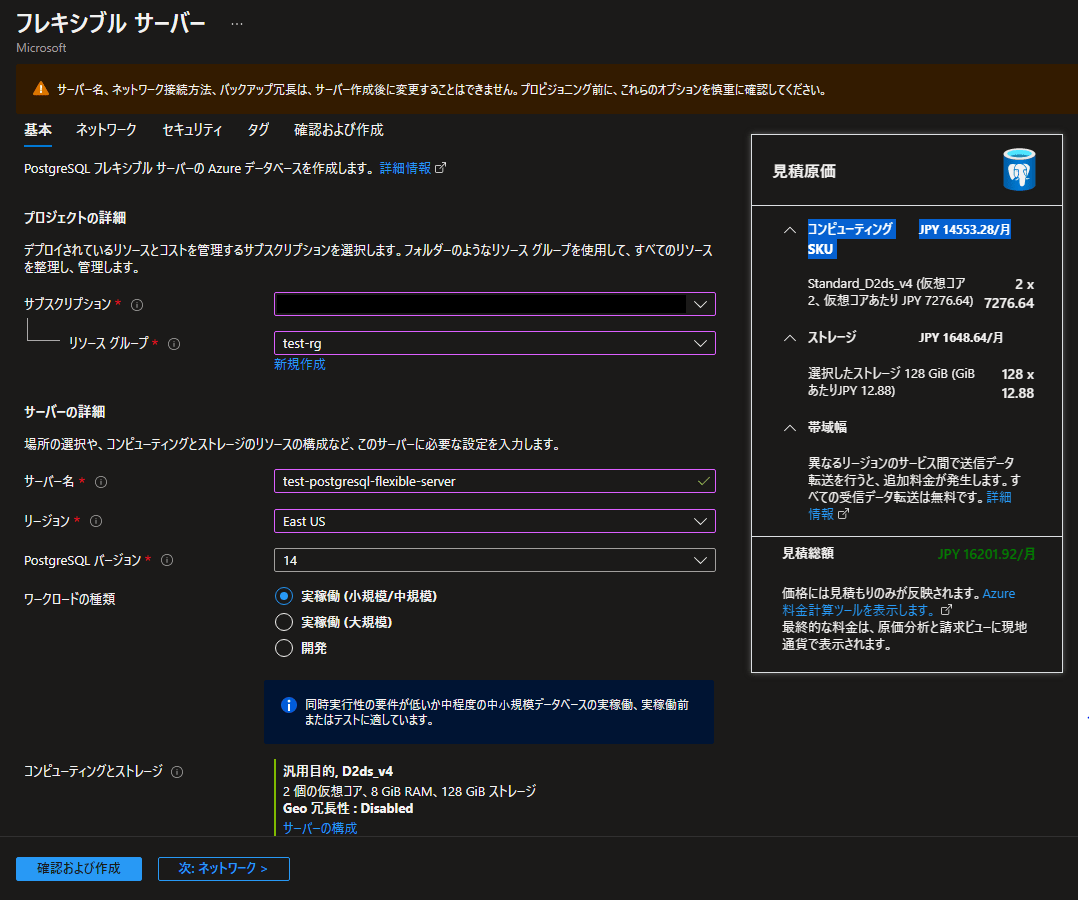Screen dimensions: 1089x900
Task: Click the warning triangle icon in banner
Action: click(x=40, y=89)
